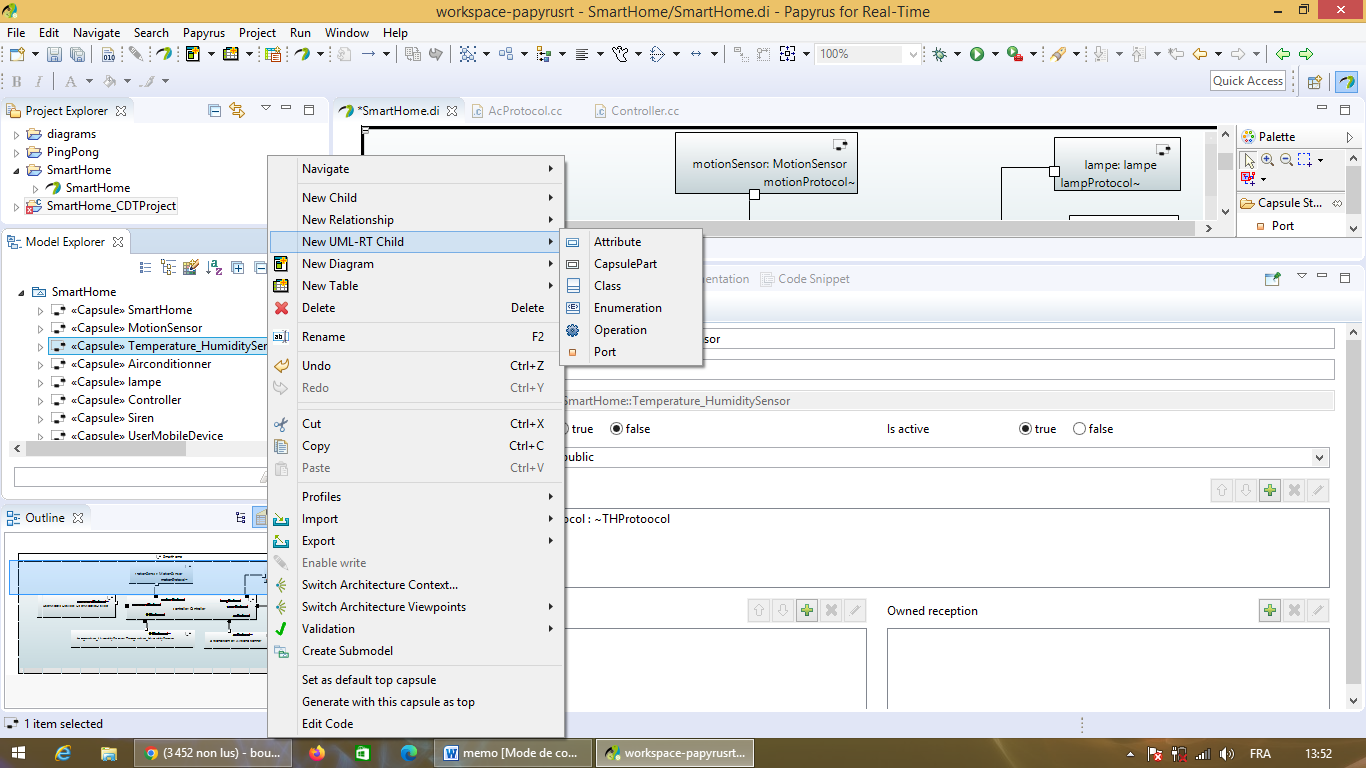Click the Bold formatting icon
The height and width of the screenshot is (768, 1366).
click(x=17, y=82)
